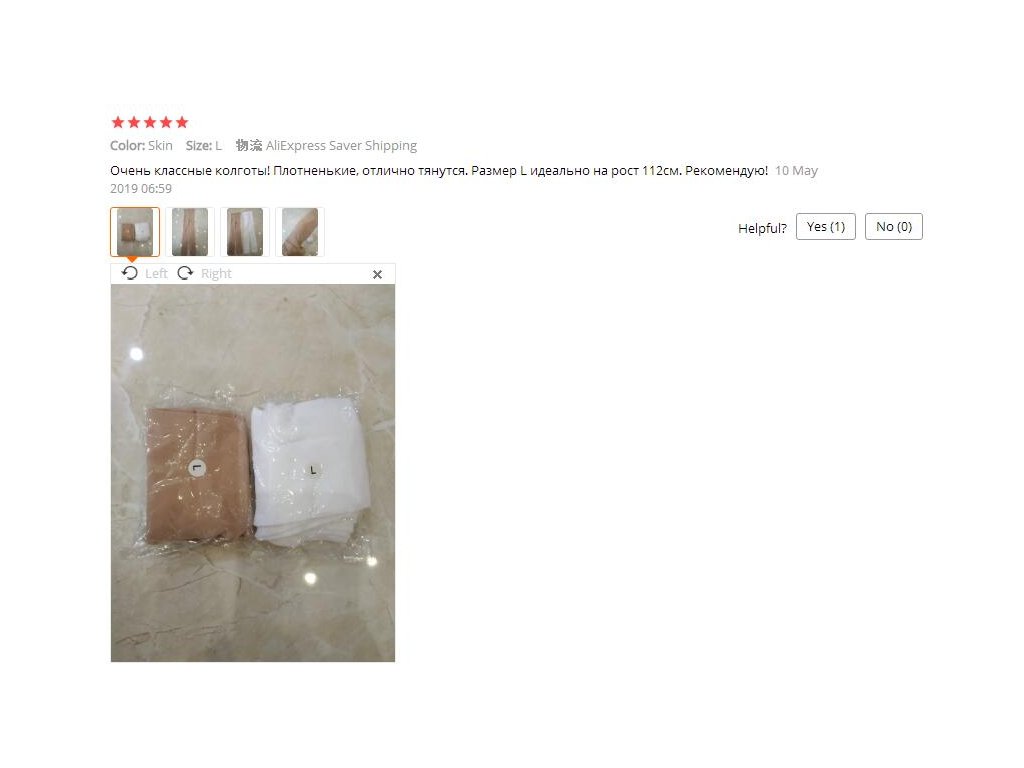The height and width of the screenshot is (768, 1024).
Task: Click the 'Color: Skin' attribute label
Action: [141, 146]
